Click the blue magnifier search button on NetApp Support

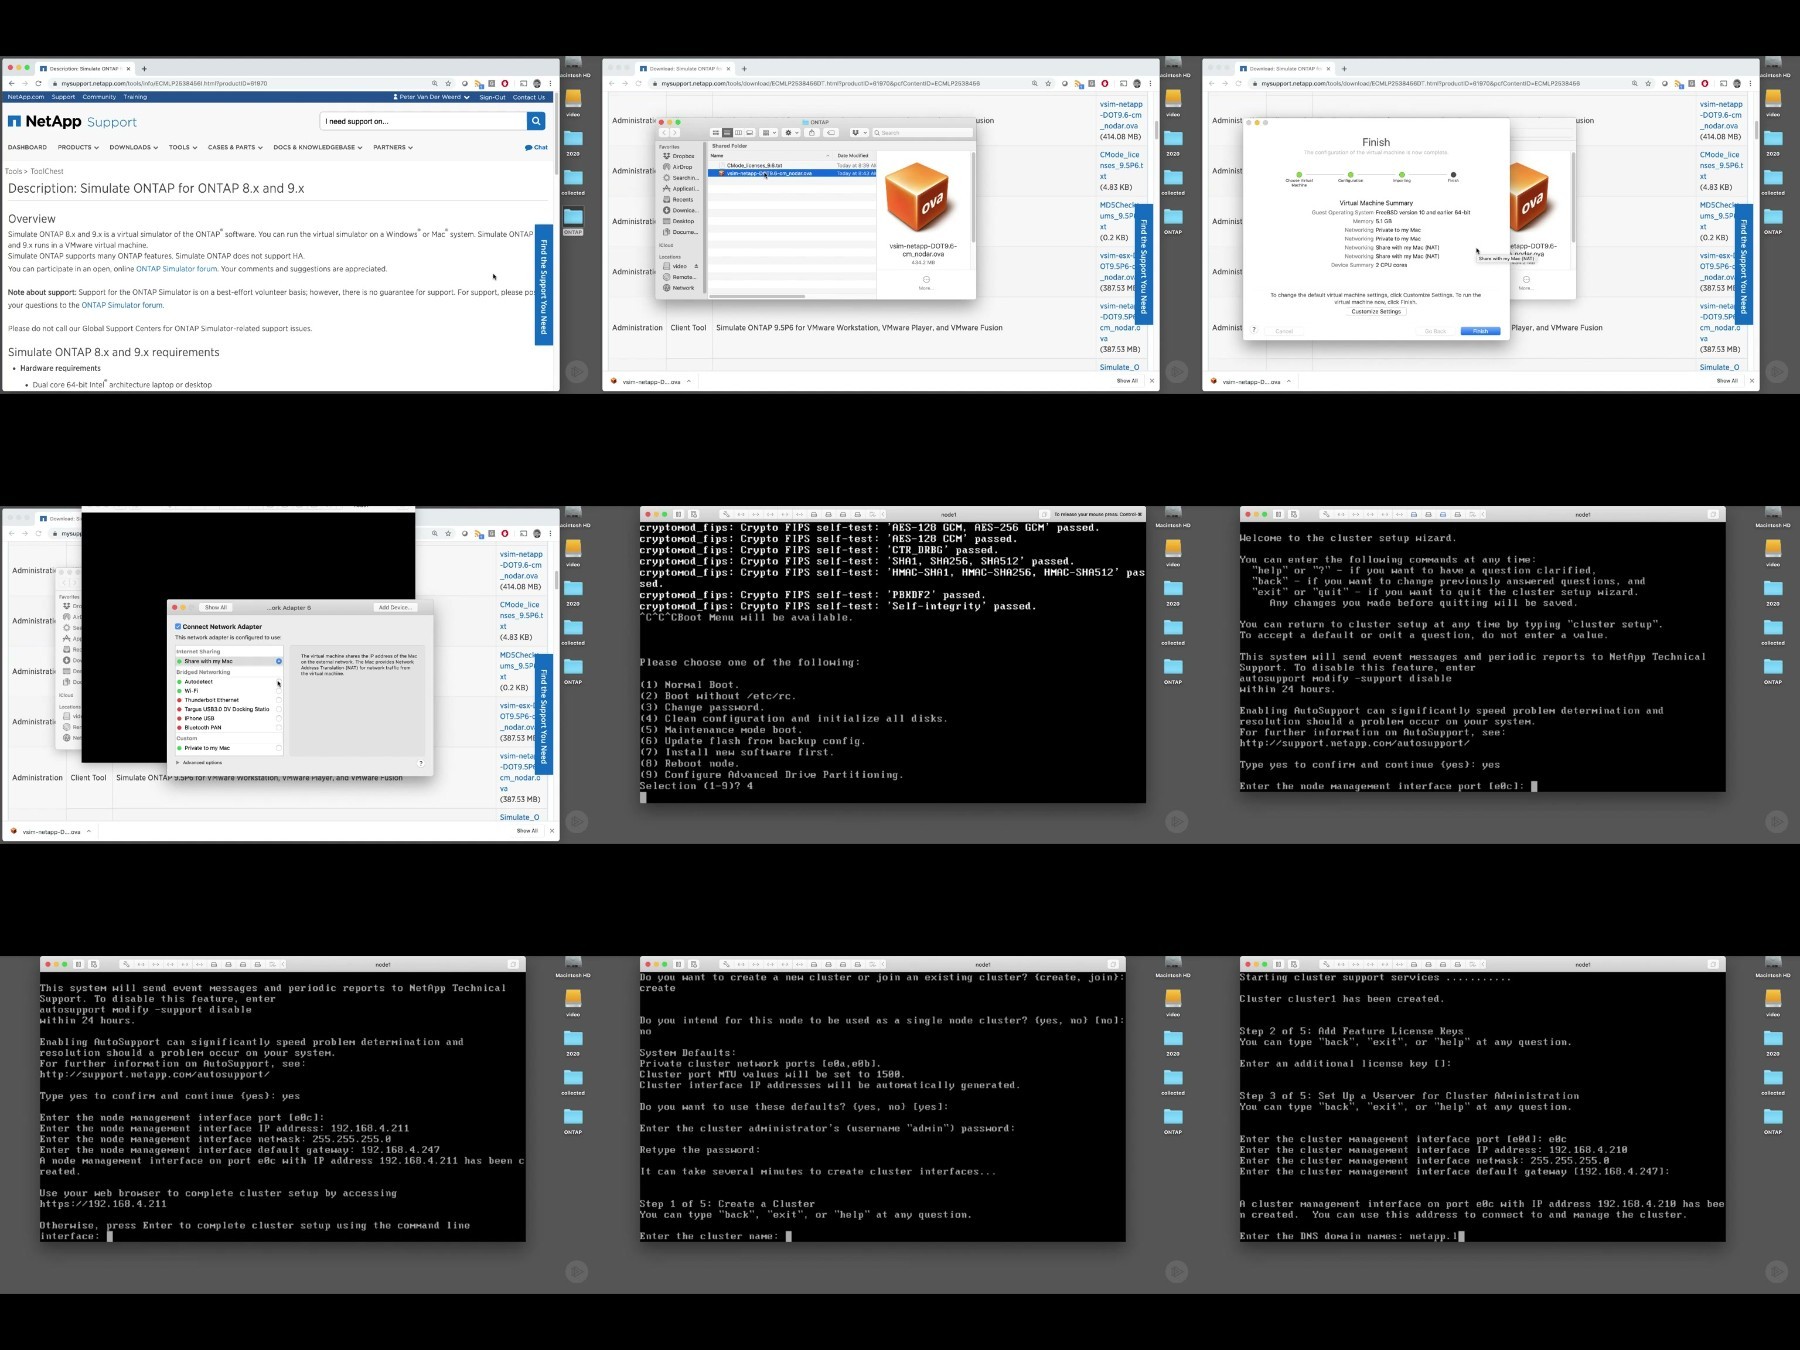pos(536,121)
